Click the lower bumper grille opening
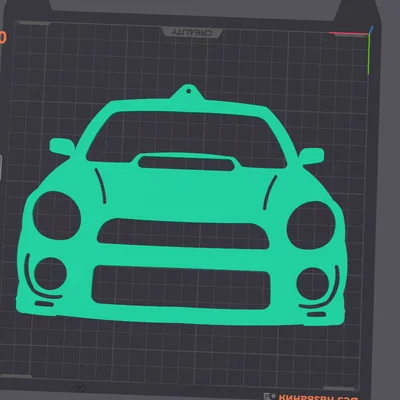This screenshot has height=400, width=400. (x=181, y=287)
